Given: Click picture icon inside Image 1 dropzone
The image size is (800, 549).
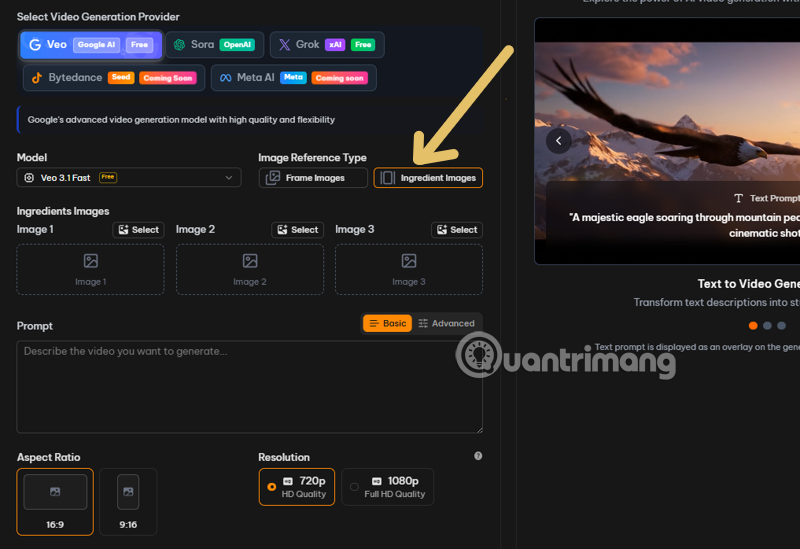Looking at the screenshot, I should 91,261.
